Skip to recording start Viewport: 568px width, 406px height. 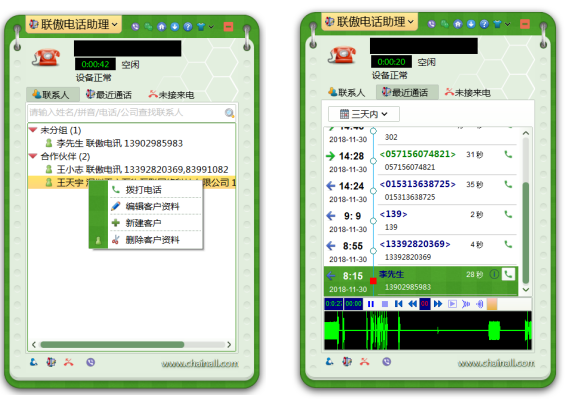(398, 304)
